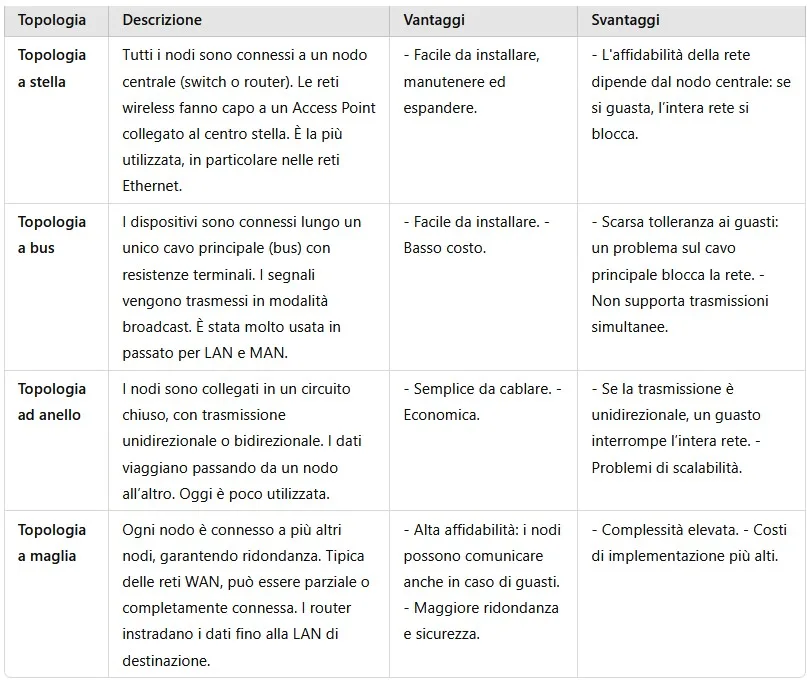This screenshot has width=807, height=680.
Task: Select the 'Topologia a bus' row label
Action: (x=52, y=235)
